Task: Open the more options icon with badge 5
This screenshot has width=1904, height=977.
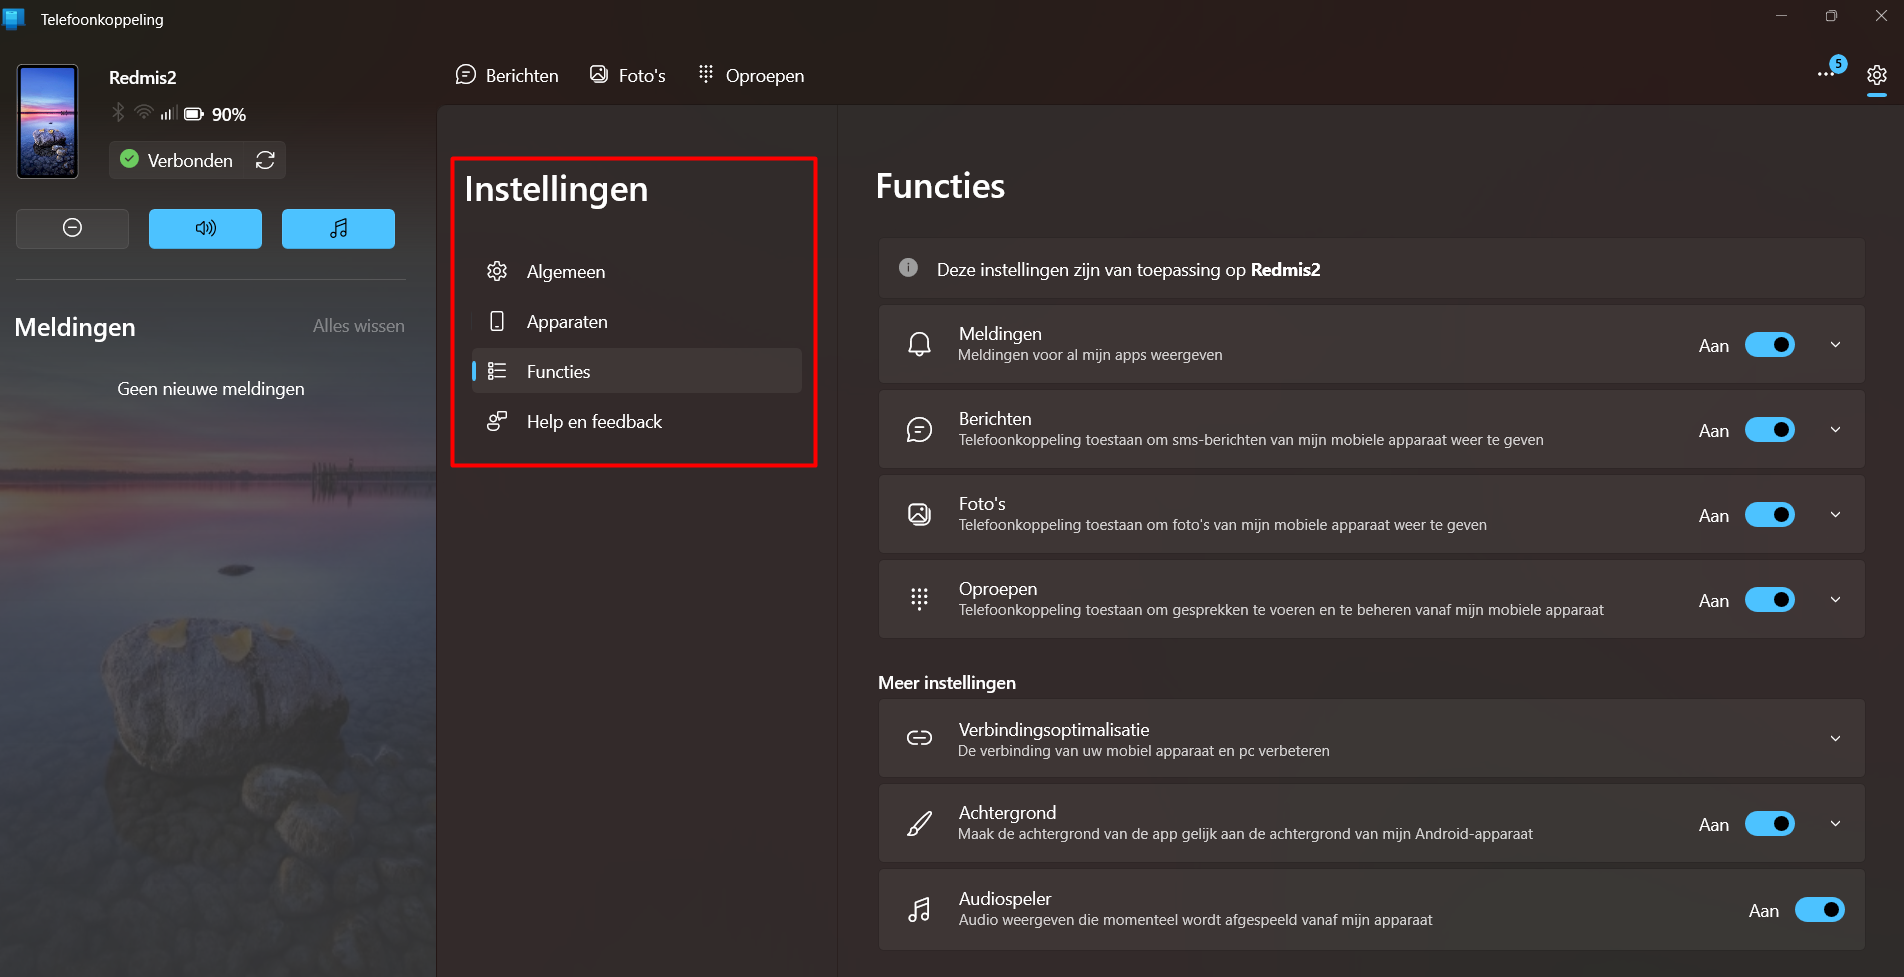Action: click(x=1828, y=73)
